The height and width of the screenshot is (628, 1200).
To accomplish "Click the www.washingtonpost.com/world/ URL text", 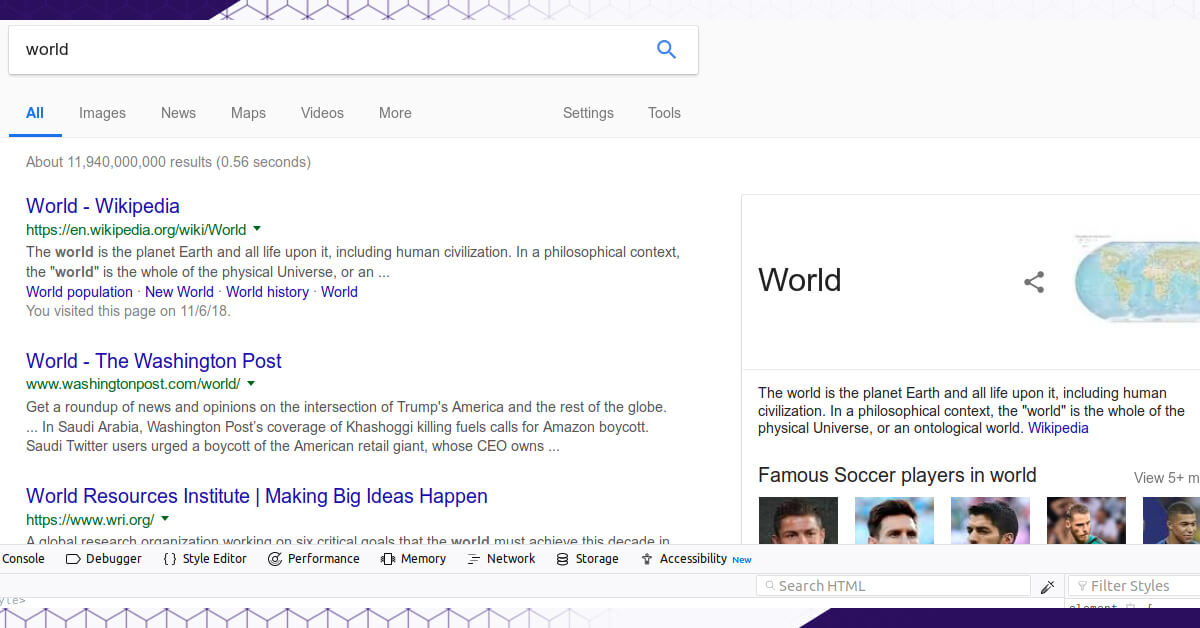I will point(133,384).
